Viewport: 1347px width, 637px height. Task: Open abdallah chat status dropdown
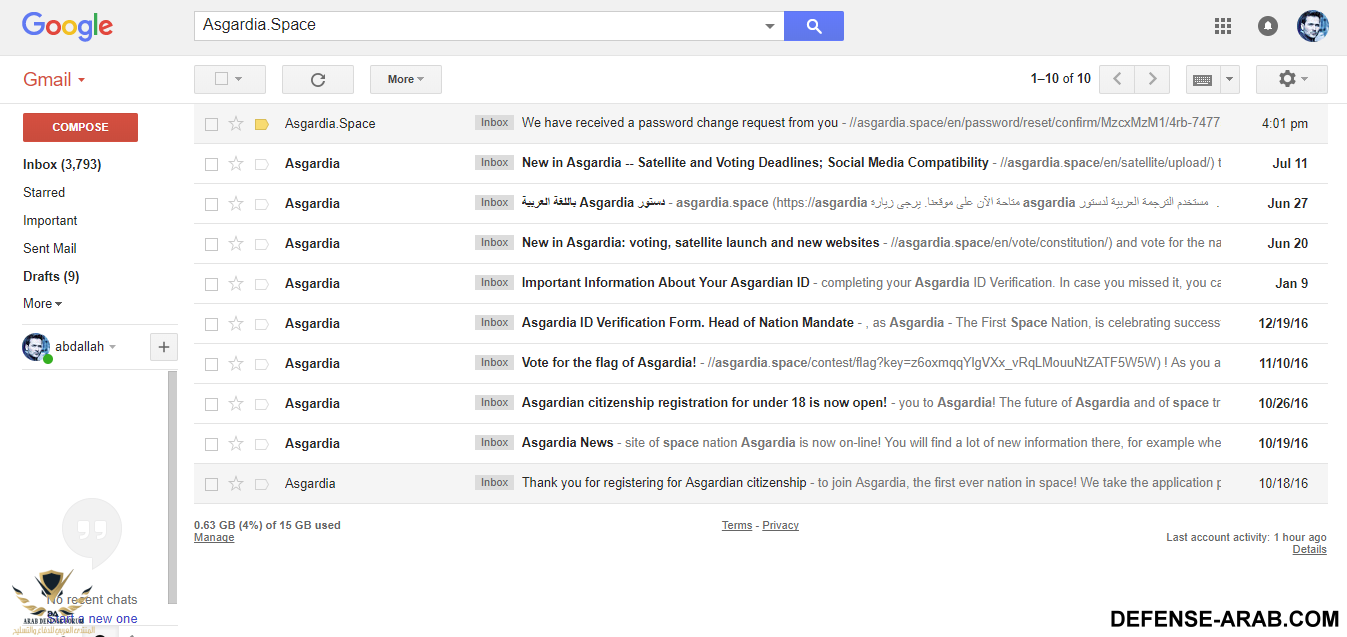(x=112, y=347)
